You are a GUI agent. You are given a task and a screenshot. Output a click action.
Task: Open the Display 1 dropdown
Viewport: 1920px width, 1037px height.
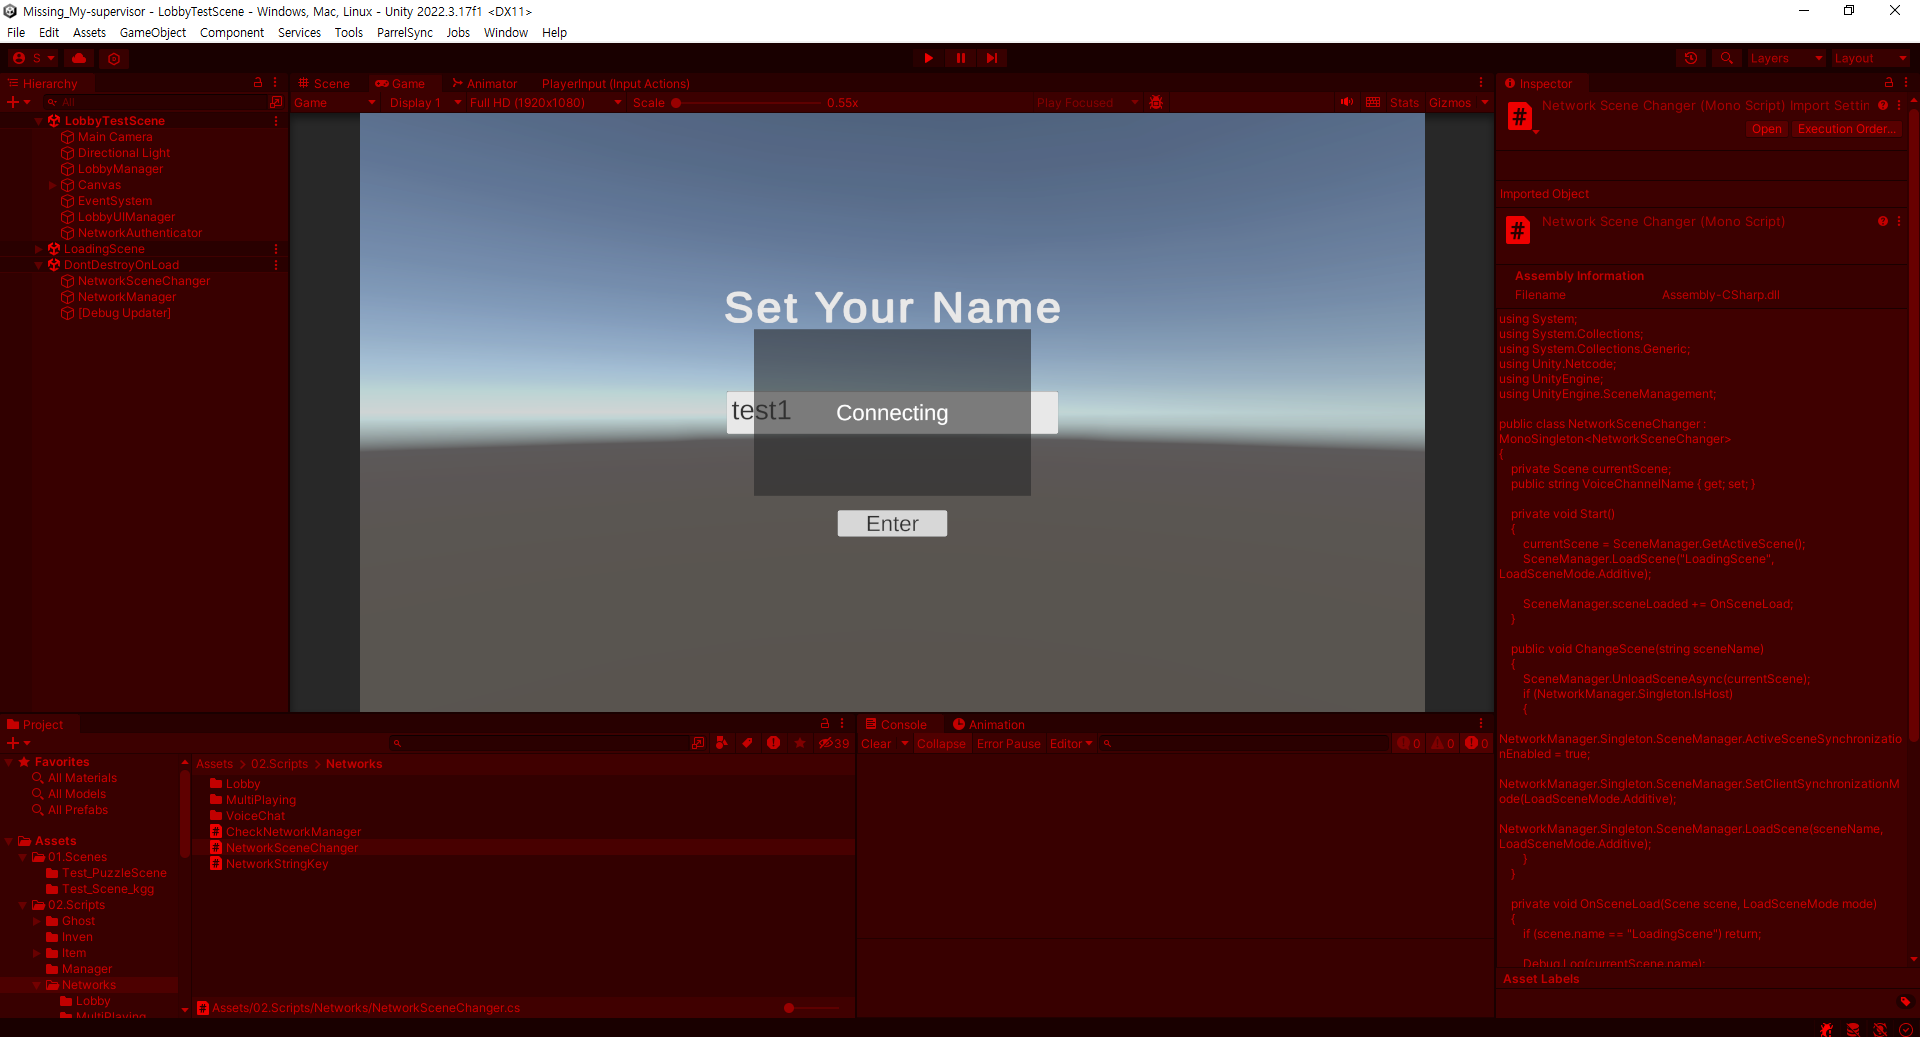pos(425,103)
